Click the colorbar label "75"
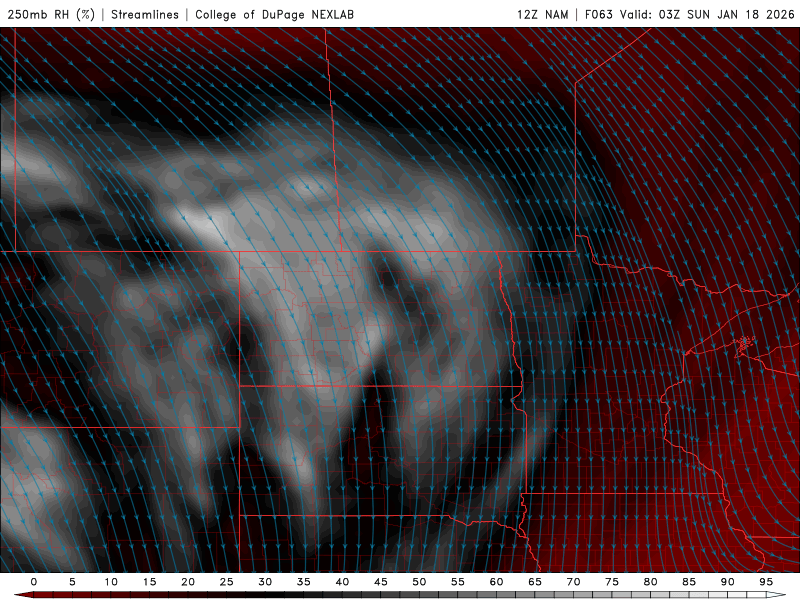This screenshot has height=600, width=800. (612, 582)
